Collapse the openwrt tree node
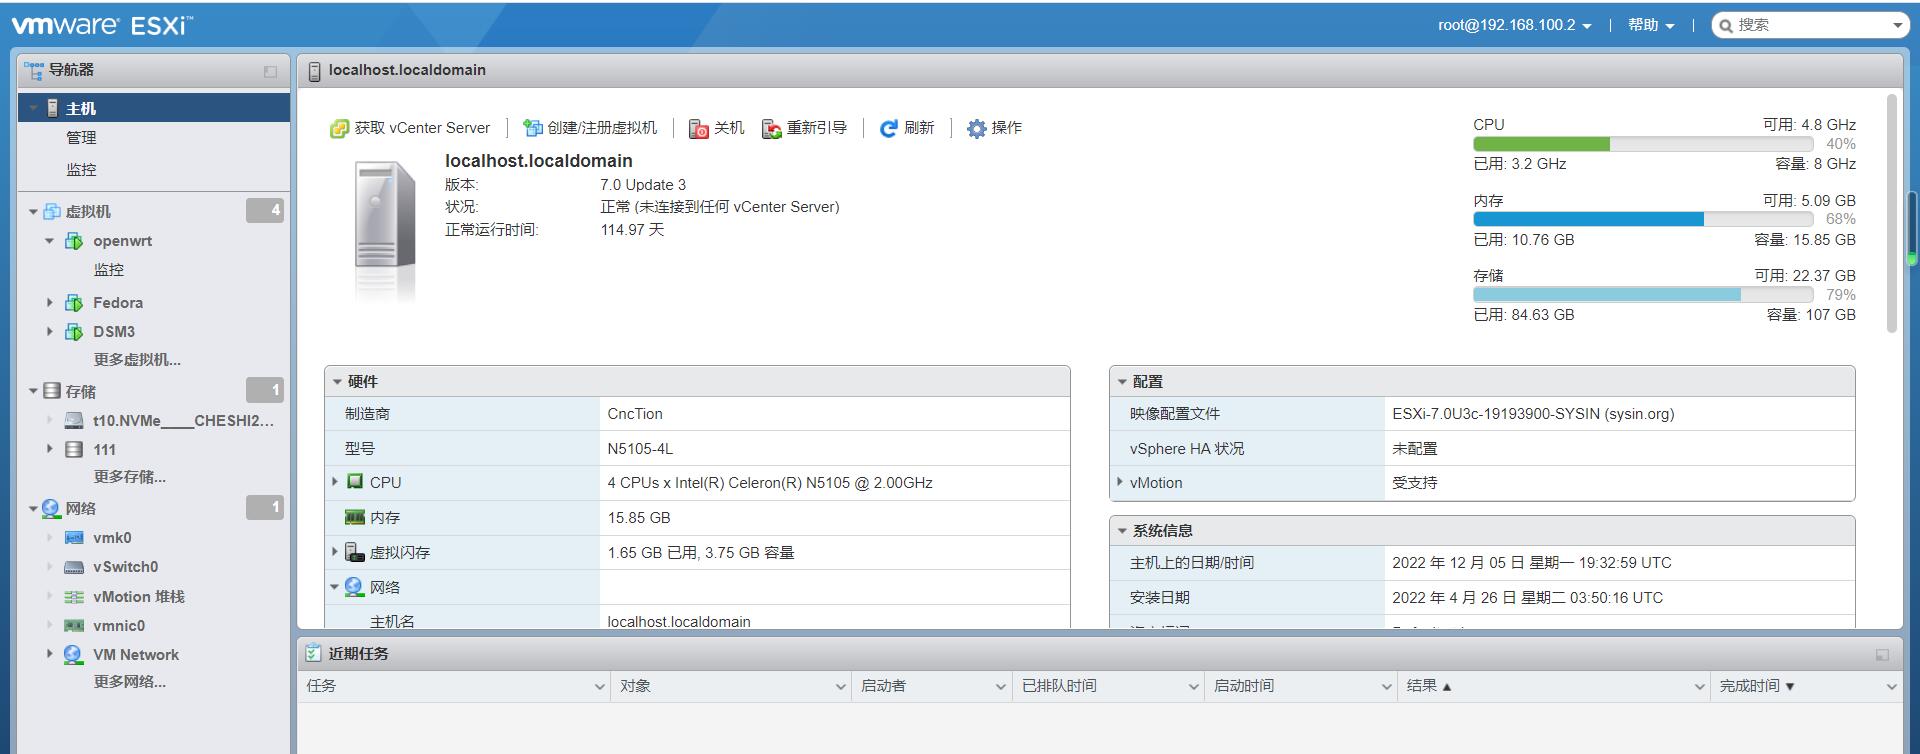Image resolution: width=1920 pixels, height=754 pixels. pyautogui.click(x=49, y=241)
